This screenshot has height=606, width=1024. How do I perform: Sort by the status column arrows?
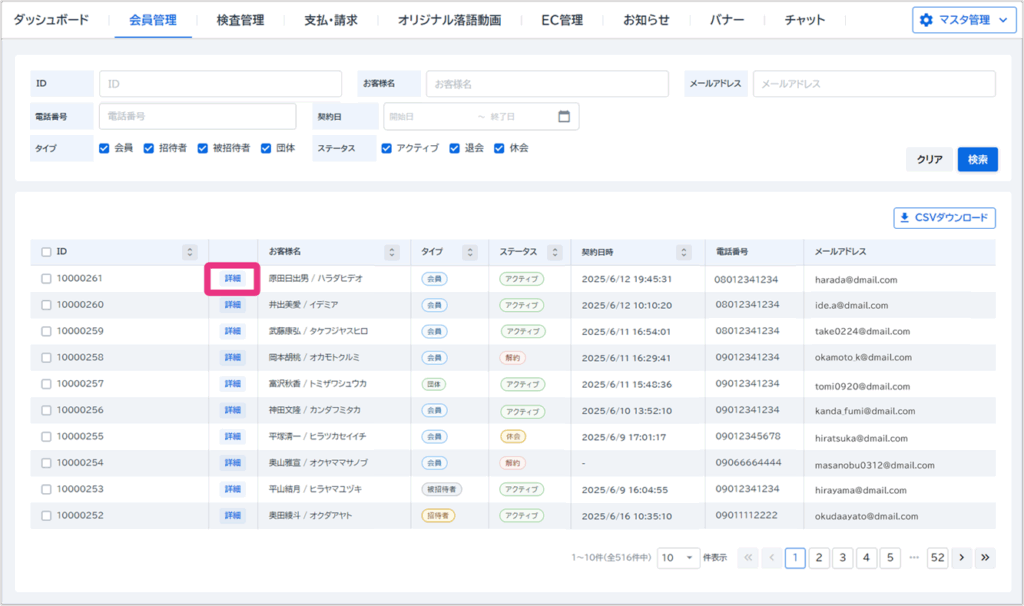(x=553, y=252)
